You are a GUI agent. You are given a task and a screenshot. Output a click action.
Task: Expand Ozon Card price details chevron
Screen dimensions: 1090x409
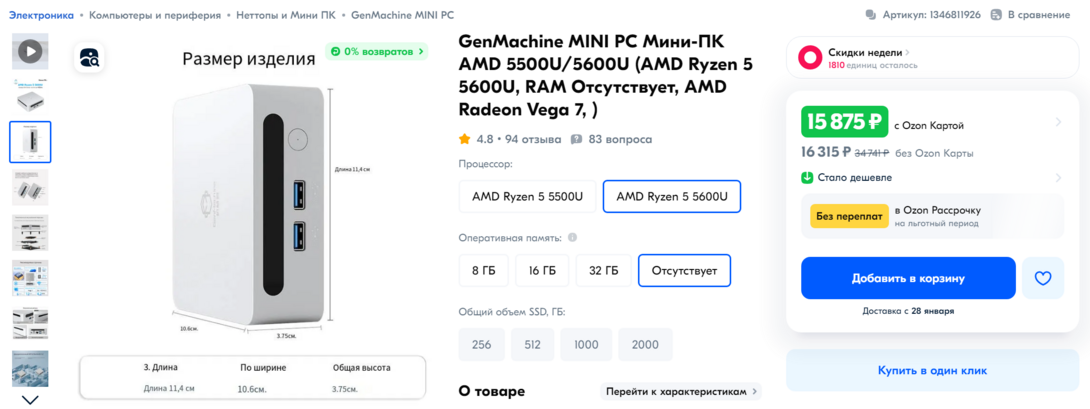point(1059,123)
